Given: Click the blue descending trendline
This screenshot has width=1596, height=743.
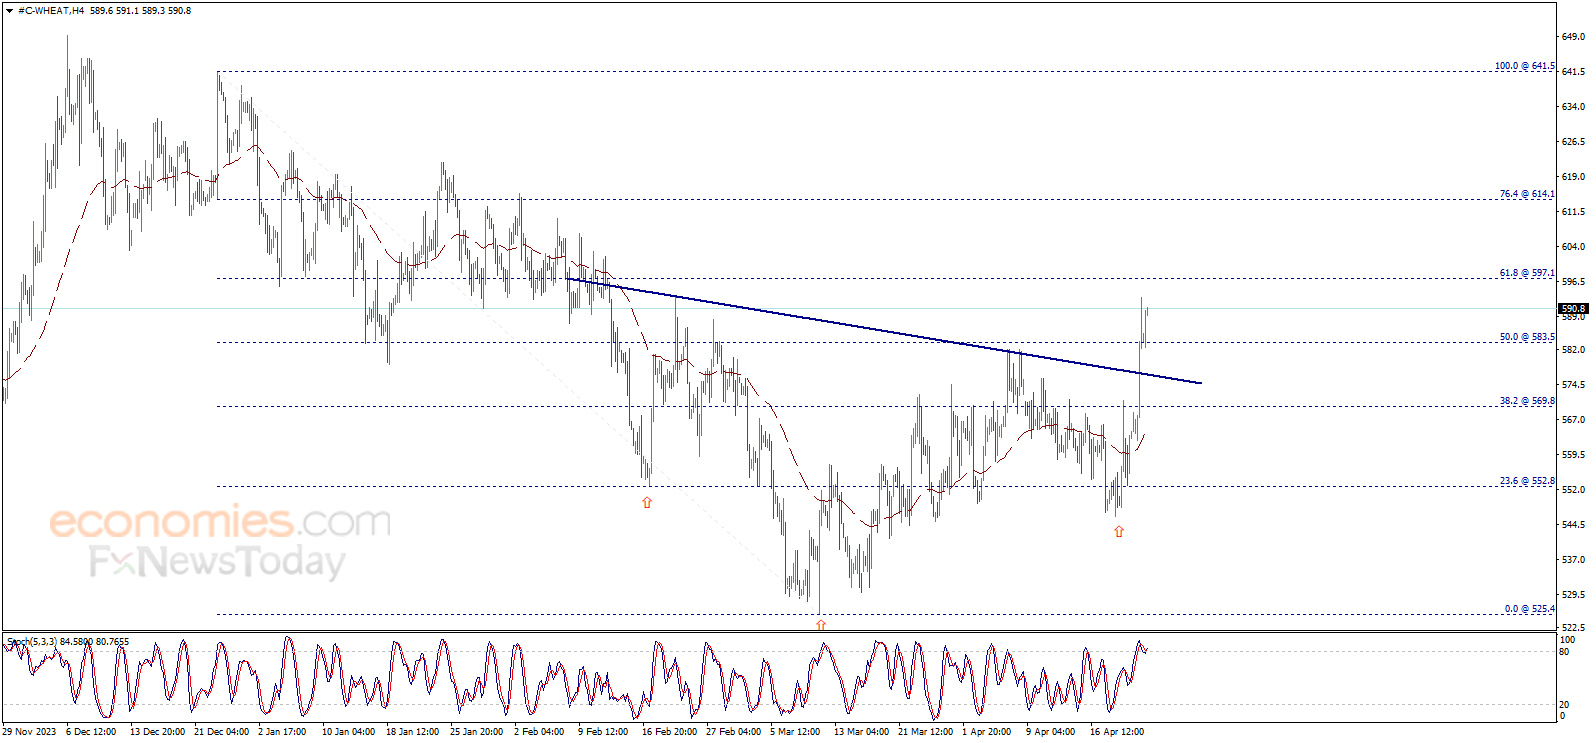Looking at the screenshot, I should [x=884, y=331].
